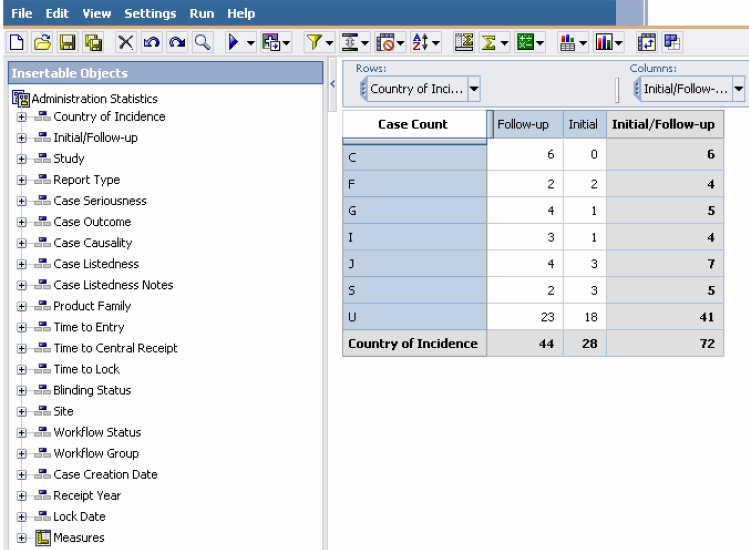749x550 pixels.
Task: Click the Save As toolbar icon
Action: tap(93, 43)
